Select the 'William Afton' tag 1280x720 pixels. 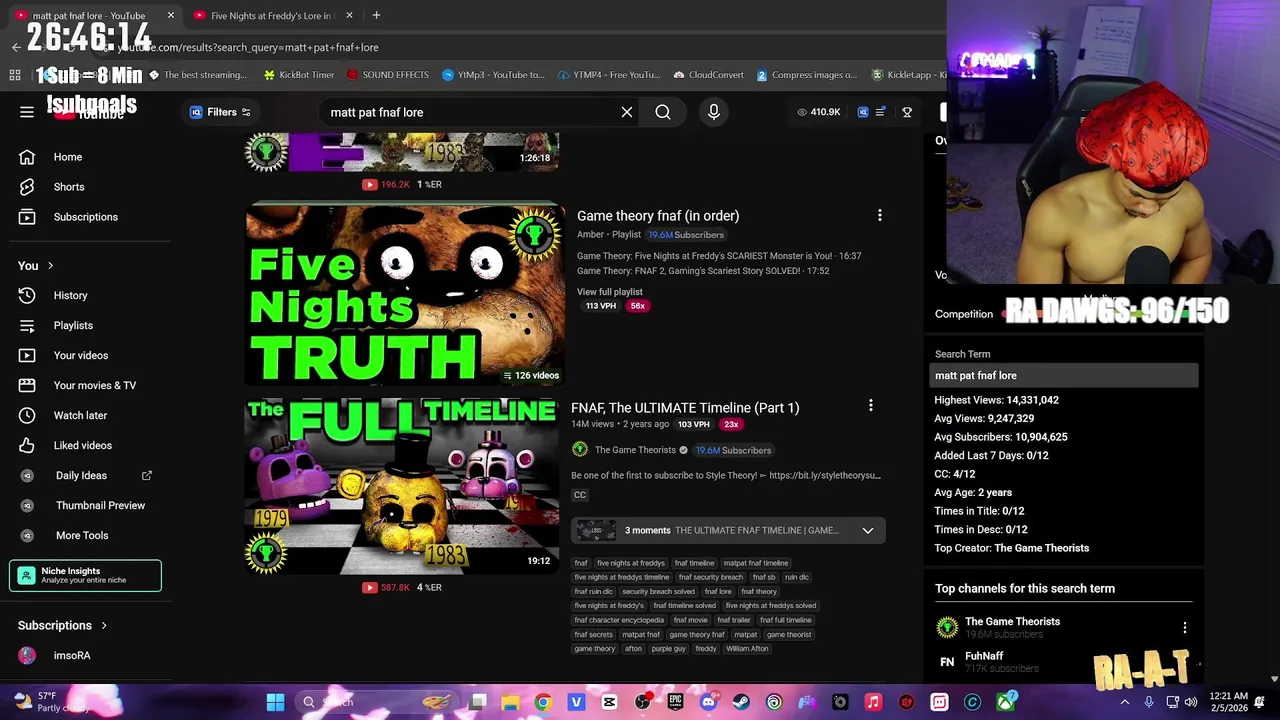[x=747, y=649]
